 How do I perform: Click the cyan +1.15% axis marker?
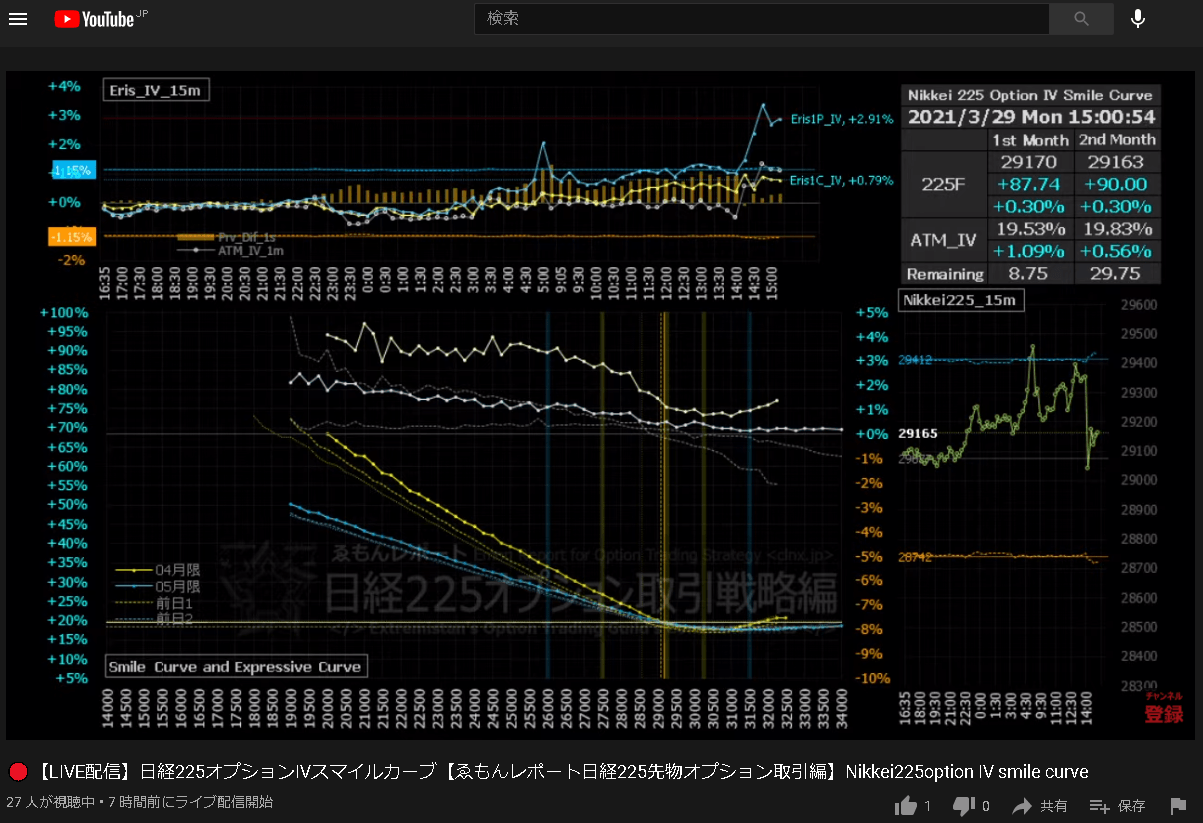point(72,171)
